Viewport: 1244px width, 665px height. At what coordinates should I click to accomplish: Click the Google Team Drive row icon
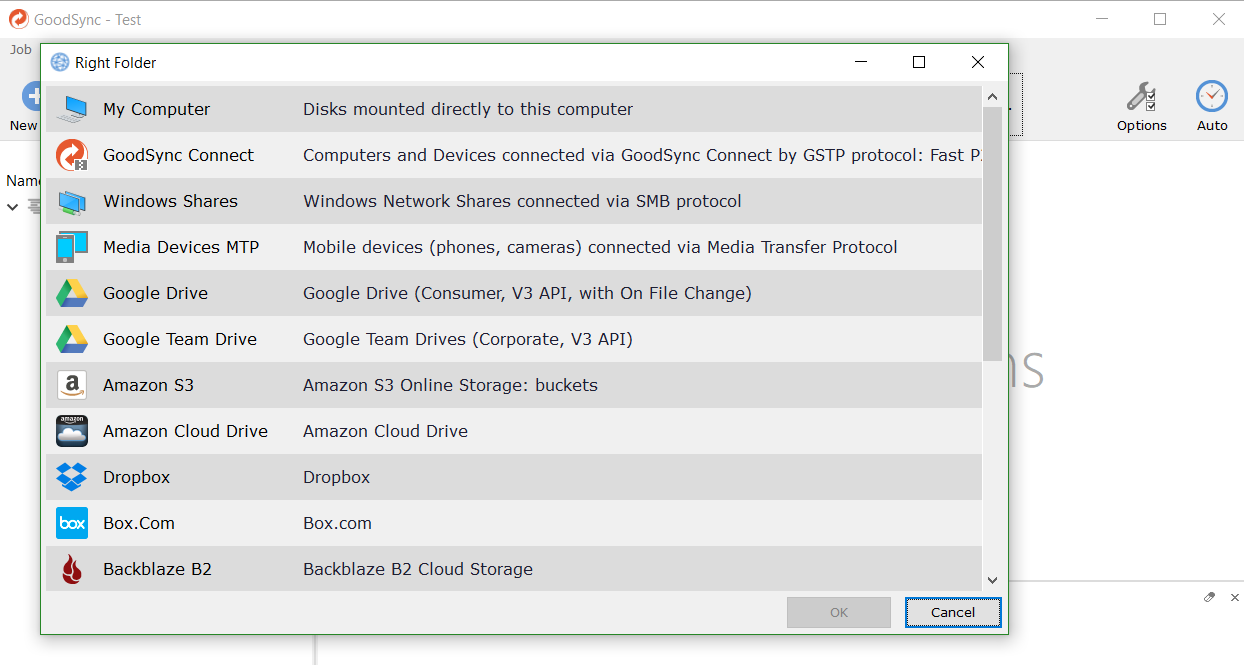point(72,339)
